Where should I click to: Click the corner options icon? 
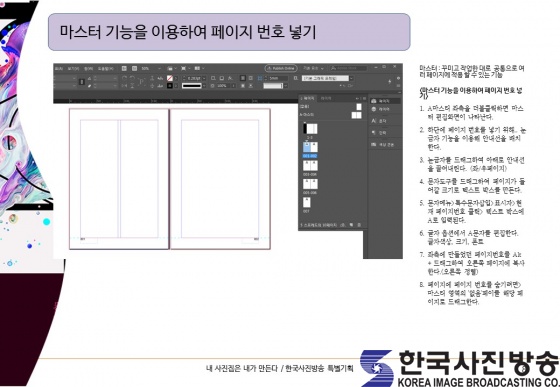[260, 78]
